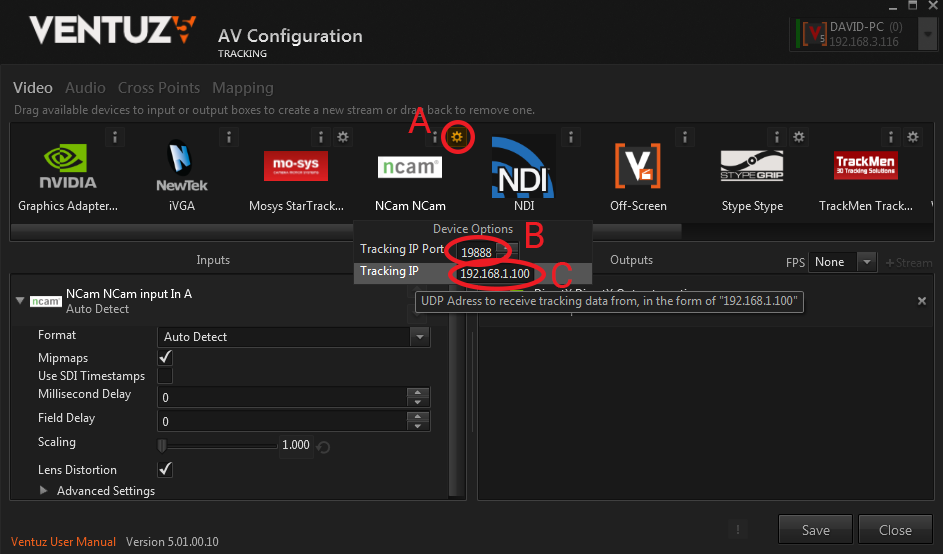The width and height of the screenshot is (943, 554).
Task: Enable Use SDI Timestamps checkbox
Action: pos(165,376)
